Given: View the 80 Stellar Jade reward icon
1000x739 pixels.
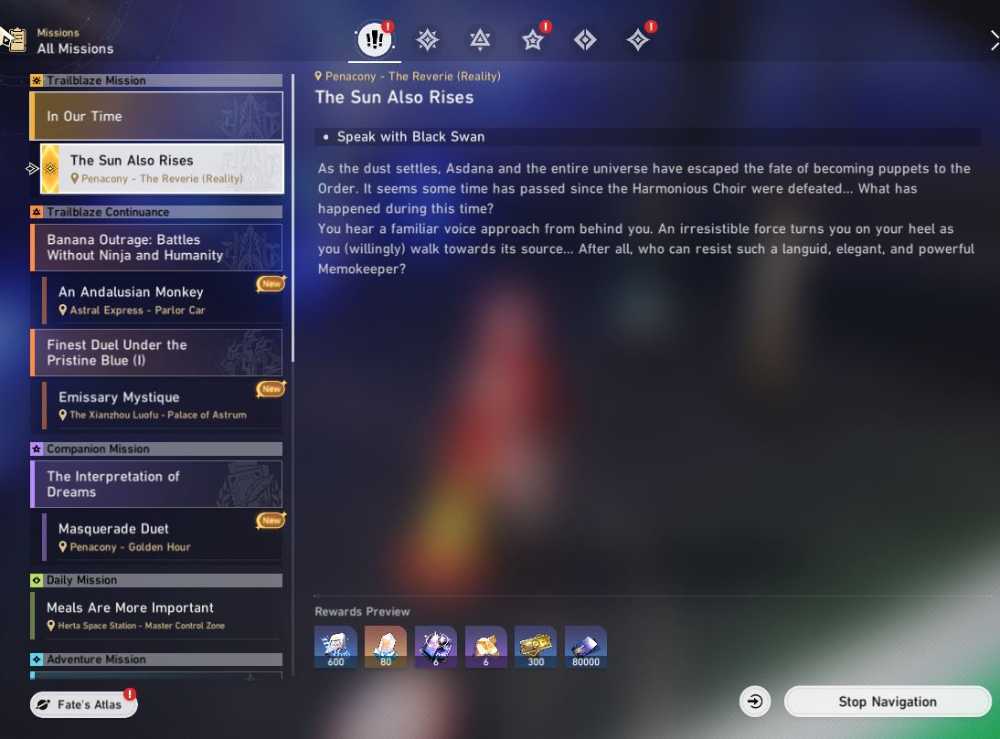Looking at the screenshot, I should 385,647.
